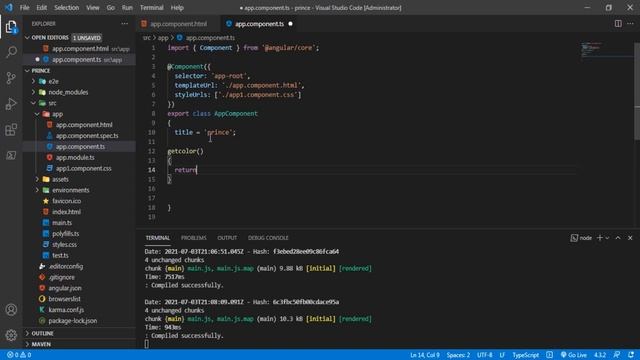Click the node terminal shell icon
Screen dimensions: 640x360
tap(574, 238)
